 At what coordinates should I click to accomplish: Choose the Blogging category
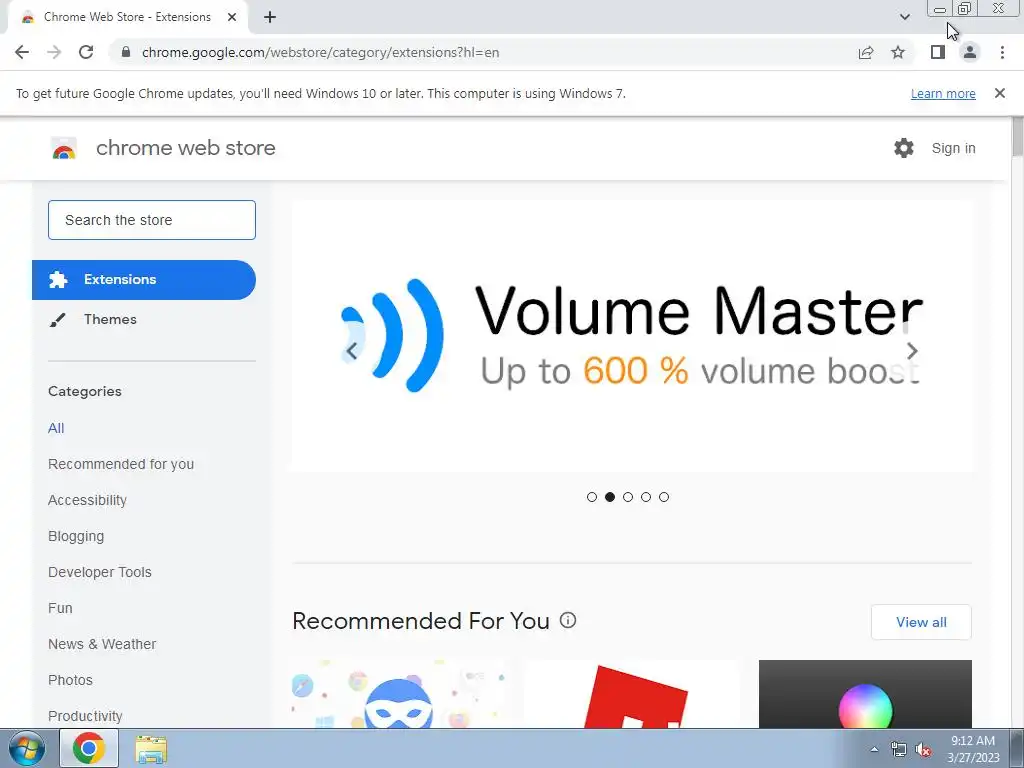(76, 536)
